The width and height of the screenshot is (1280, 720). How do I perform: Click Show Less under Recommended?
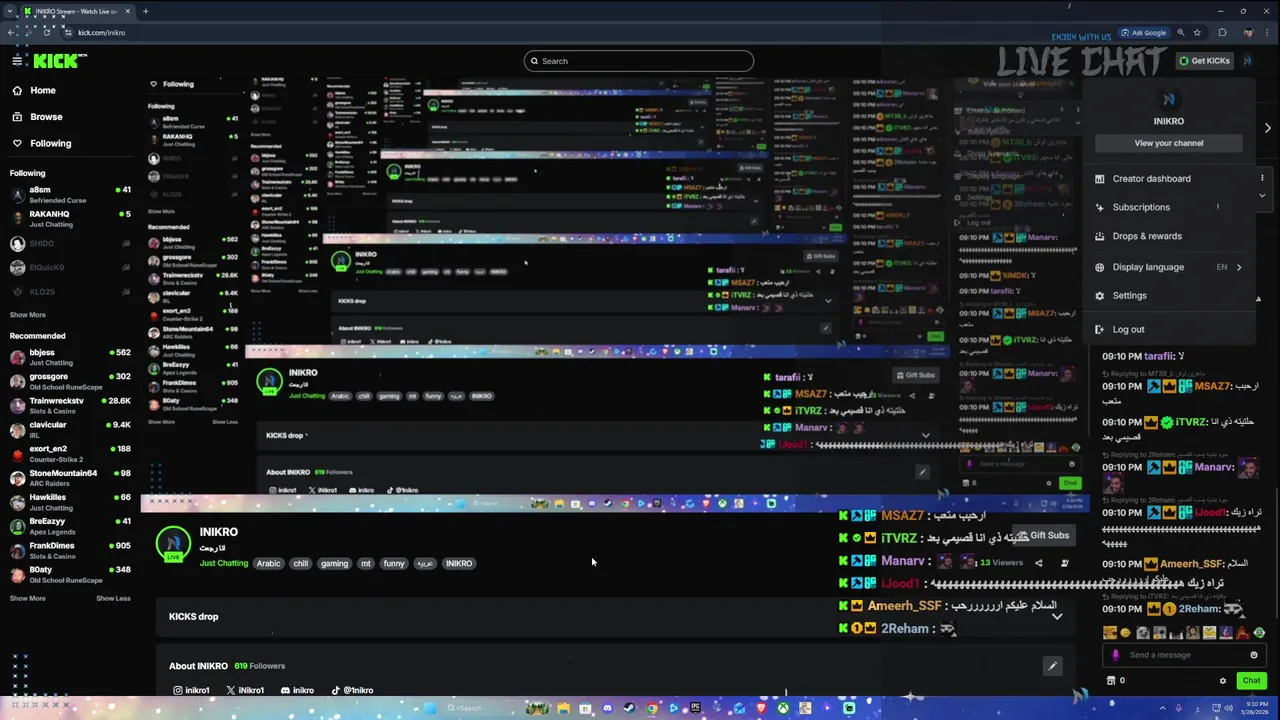coord(113,598)
